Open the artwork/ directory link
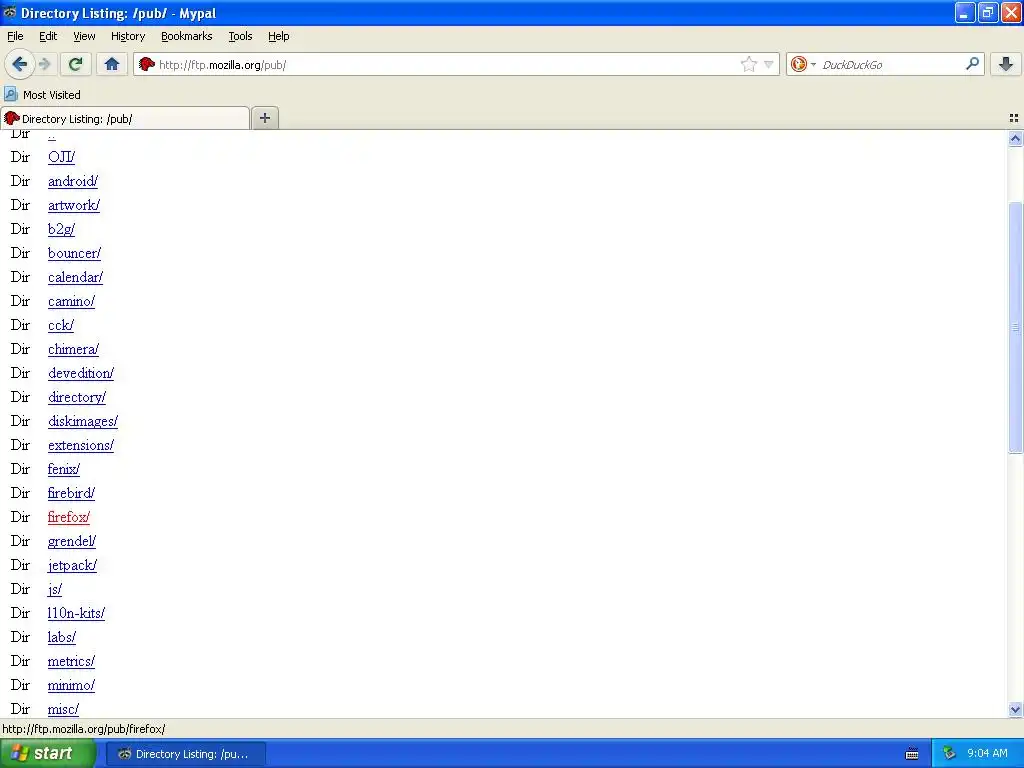This screenshot has height=768, width=1024. pyautogui.click(x=74, y=205)
